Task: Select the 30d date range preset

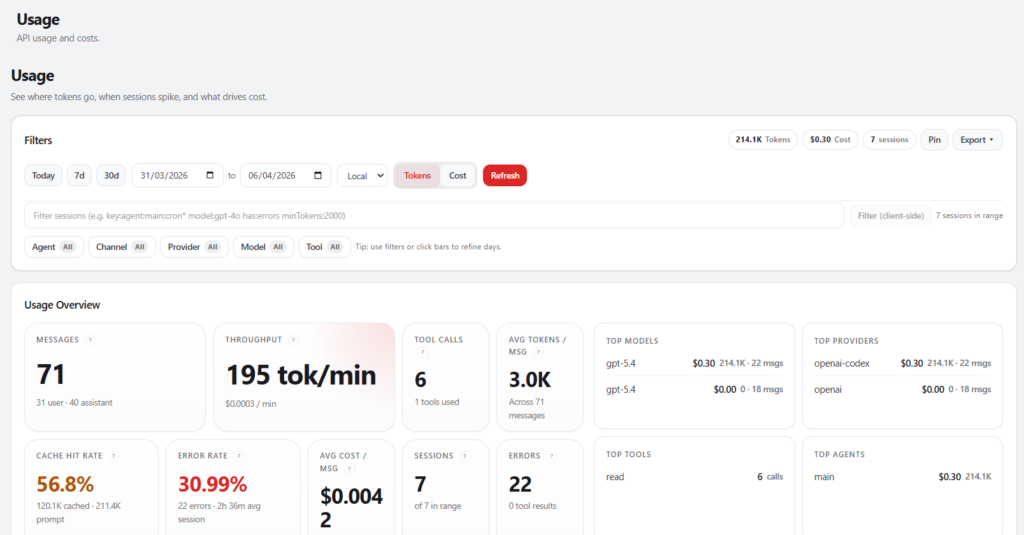Action: point(112,176)
